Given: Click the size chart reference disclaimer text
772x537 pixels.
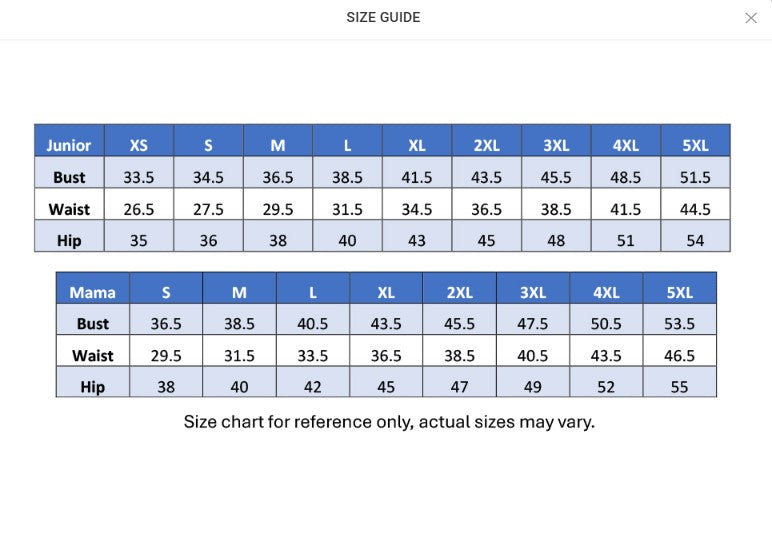Looking at the screenshot, I should (389, 421).
